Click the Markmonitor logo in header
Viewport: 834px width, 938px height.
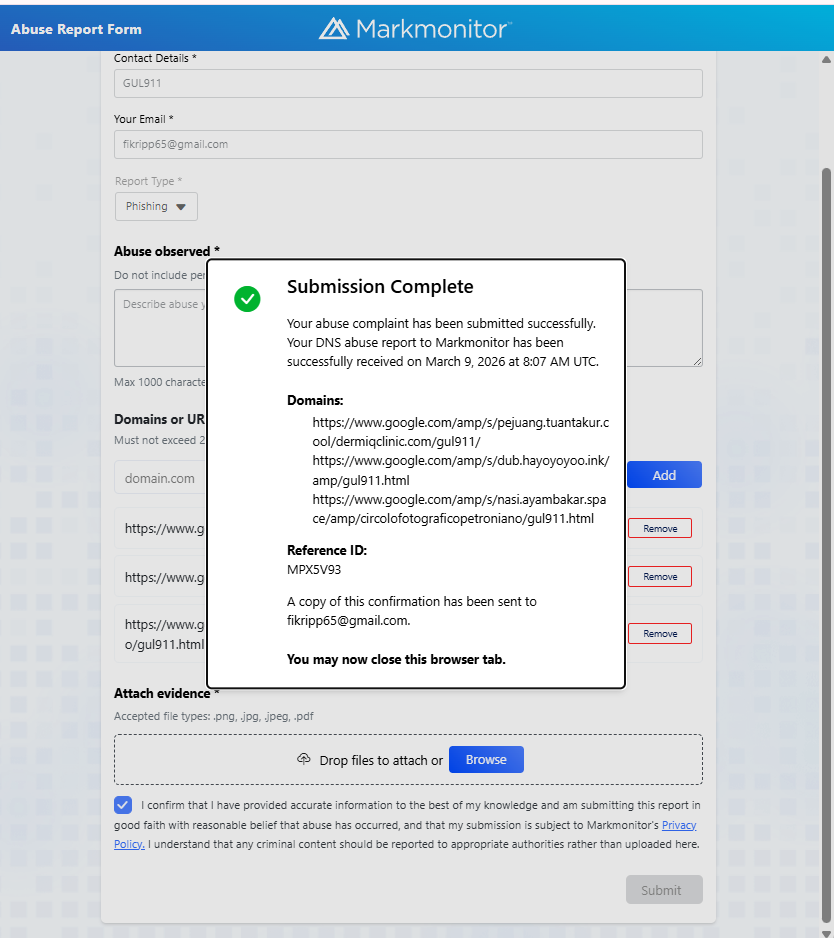(415, 28)
